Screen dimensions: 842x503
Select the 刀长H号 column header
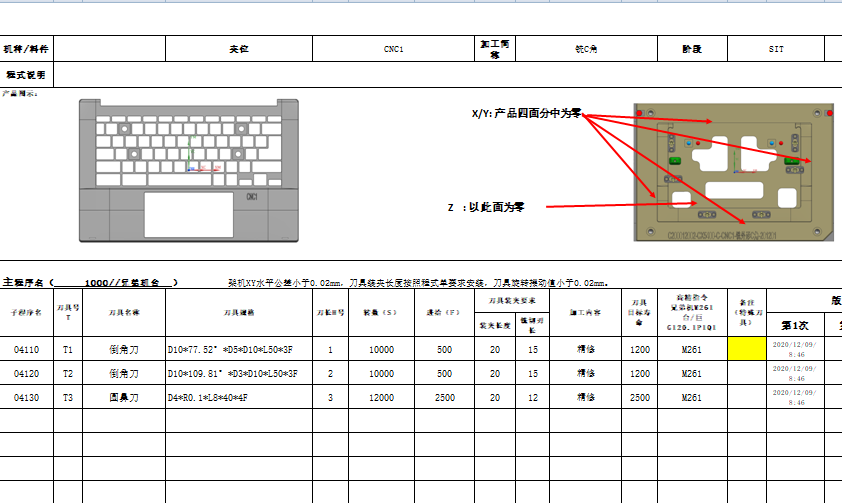click(330, 312)
